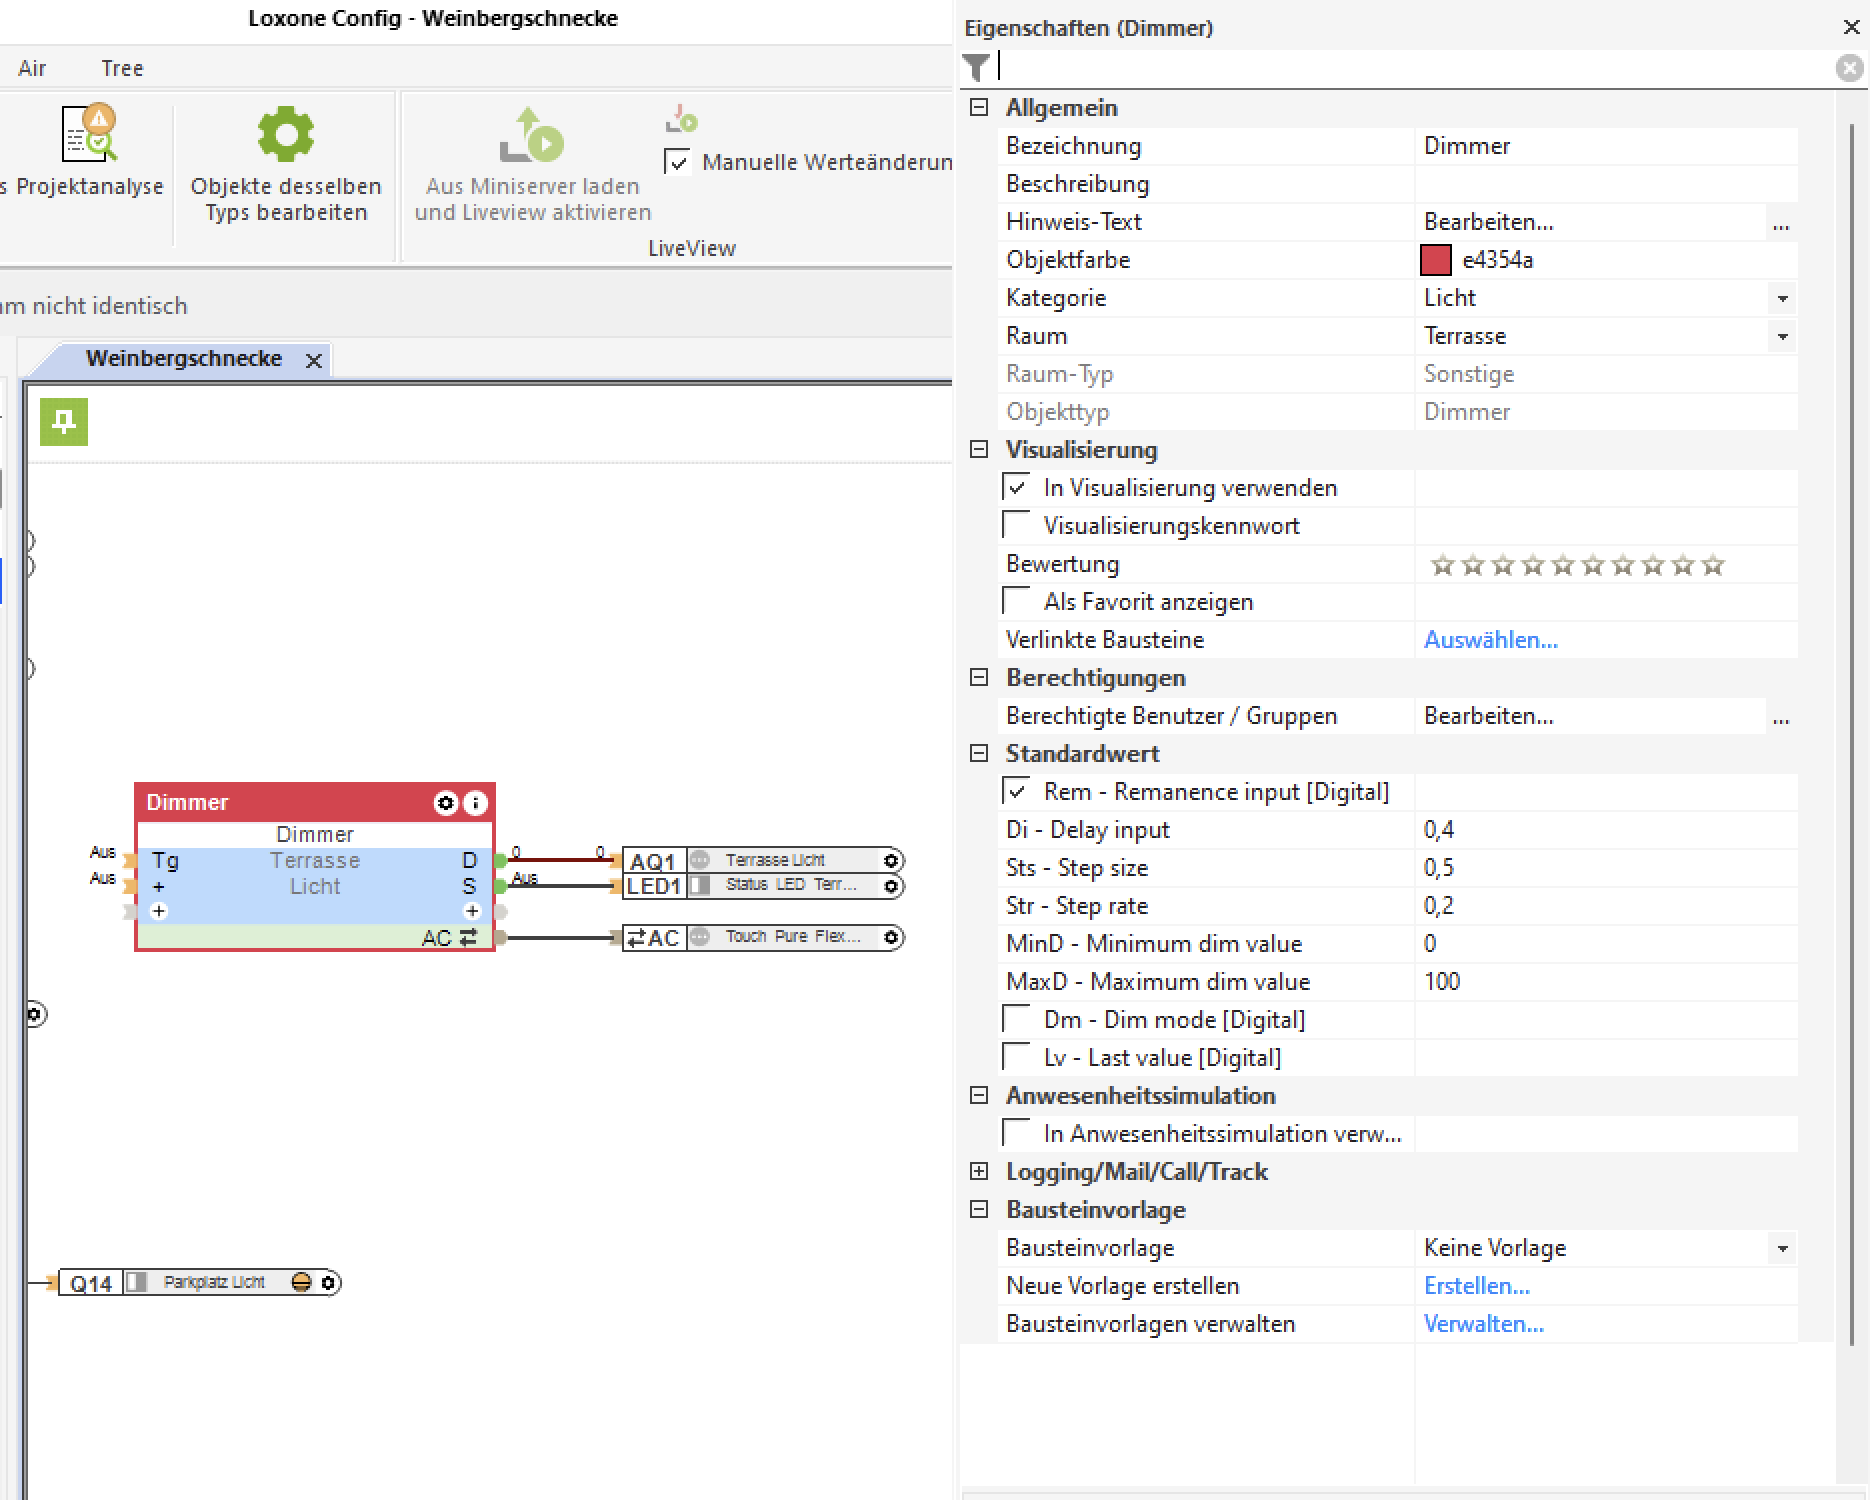Edit the Sts - Step size value 0,5

(1606, 868)
